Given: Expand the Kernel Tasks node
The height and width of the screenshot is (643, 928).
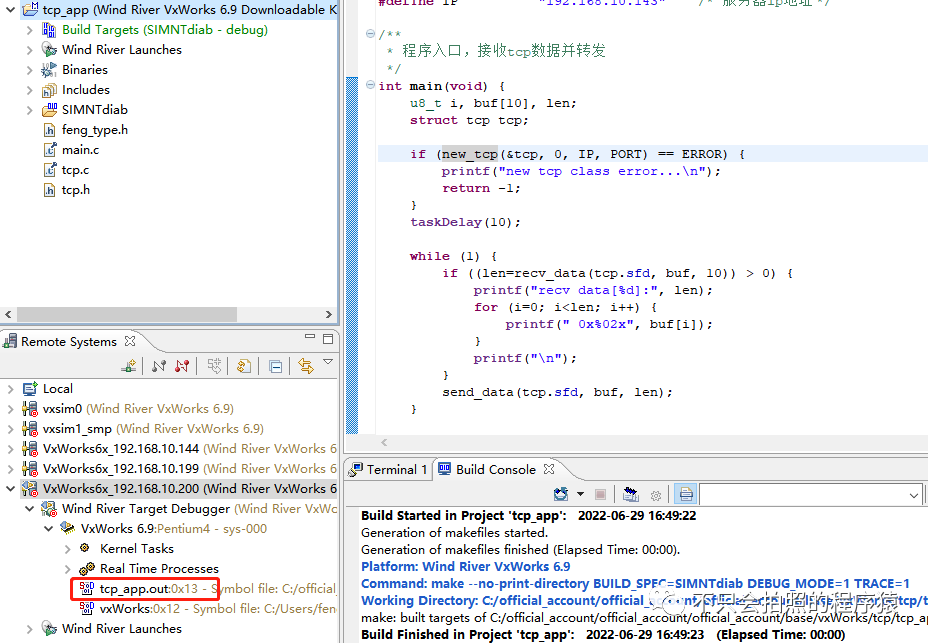Looking at the screenshot, I should (68, 549).
